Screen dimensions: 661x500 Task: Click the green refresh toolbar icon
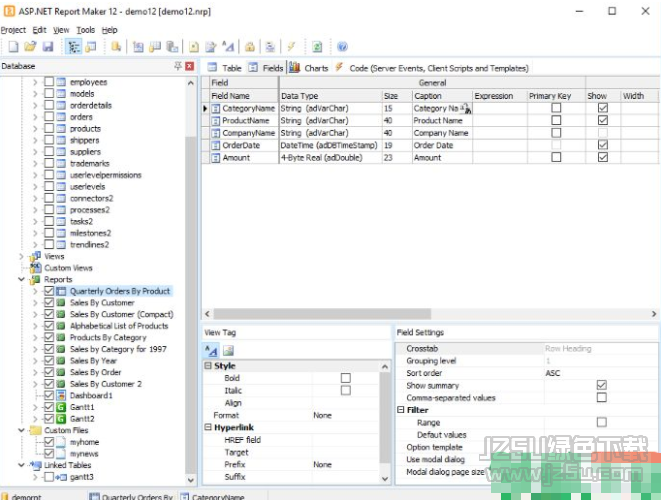[x=317, y=46]
